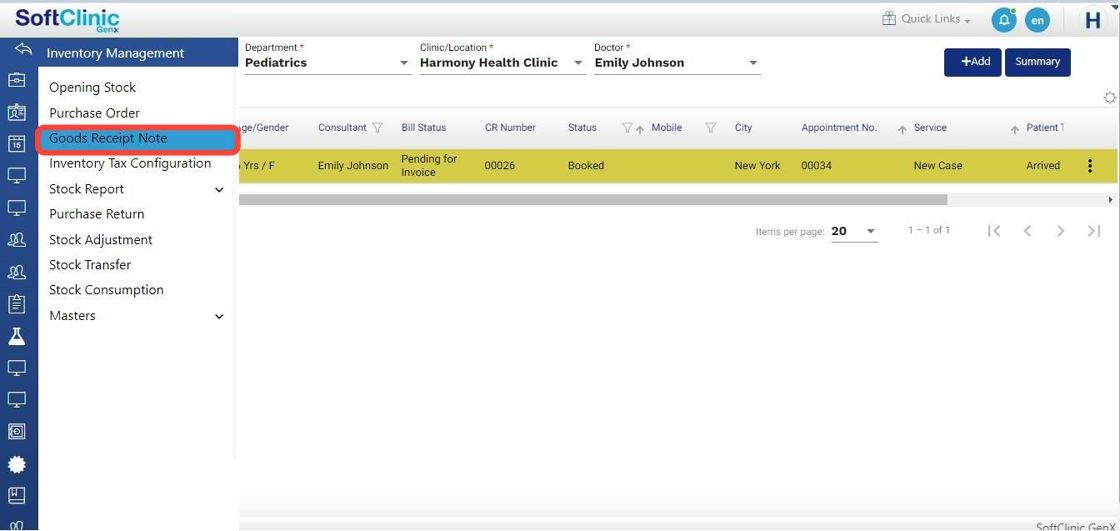
Task: Sort by the Service column arrow
Action: [x=902, y=129]
